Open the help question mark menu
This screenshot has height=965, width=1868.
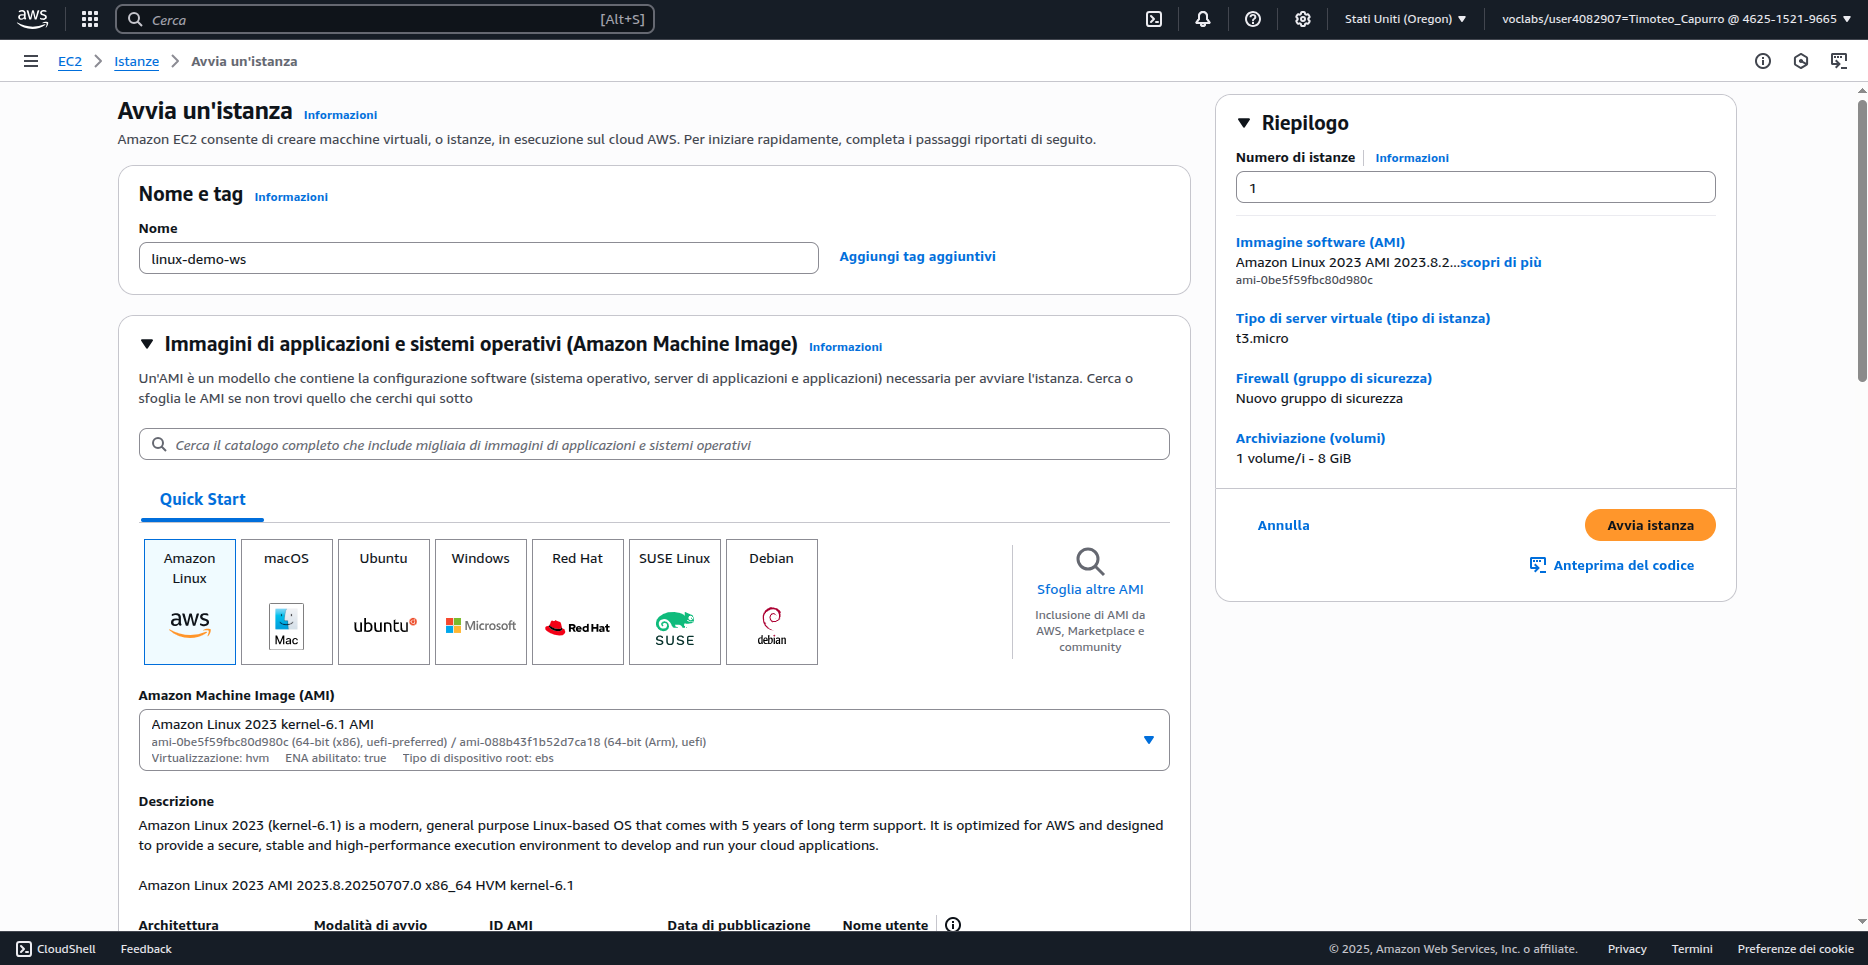pos(1253,19)
